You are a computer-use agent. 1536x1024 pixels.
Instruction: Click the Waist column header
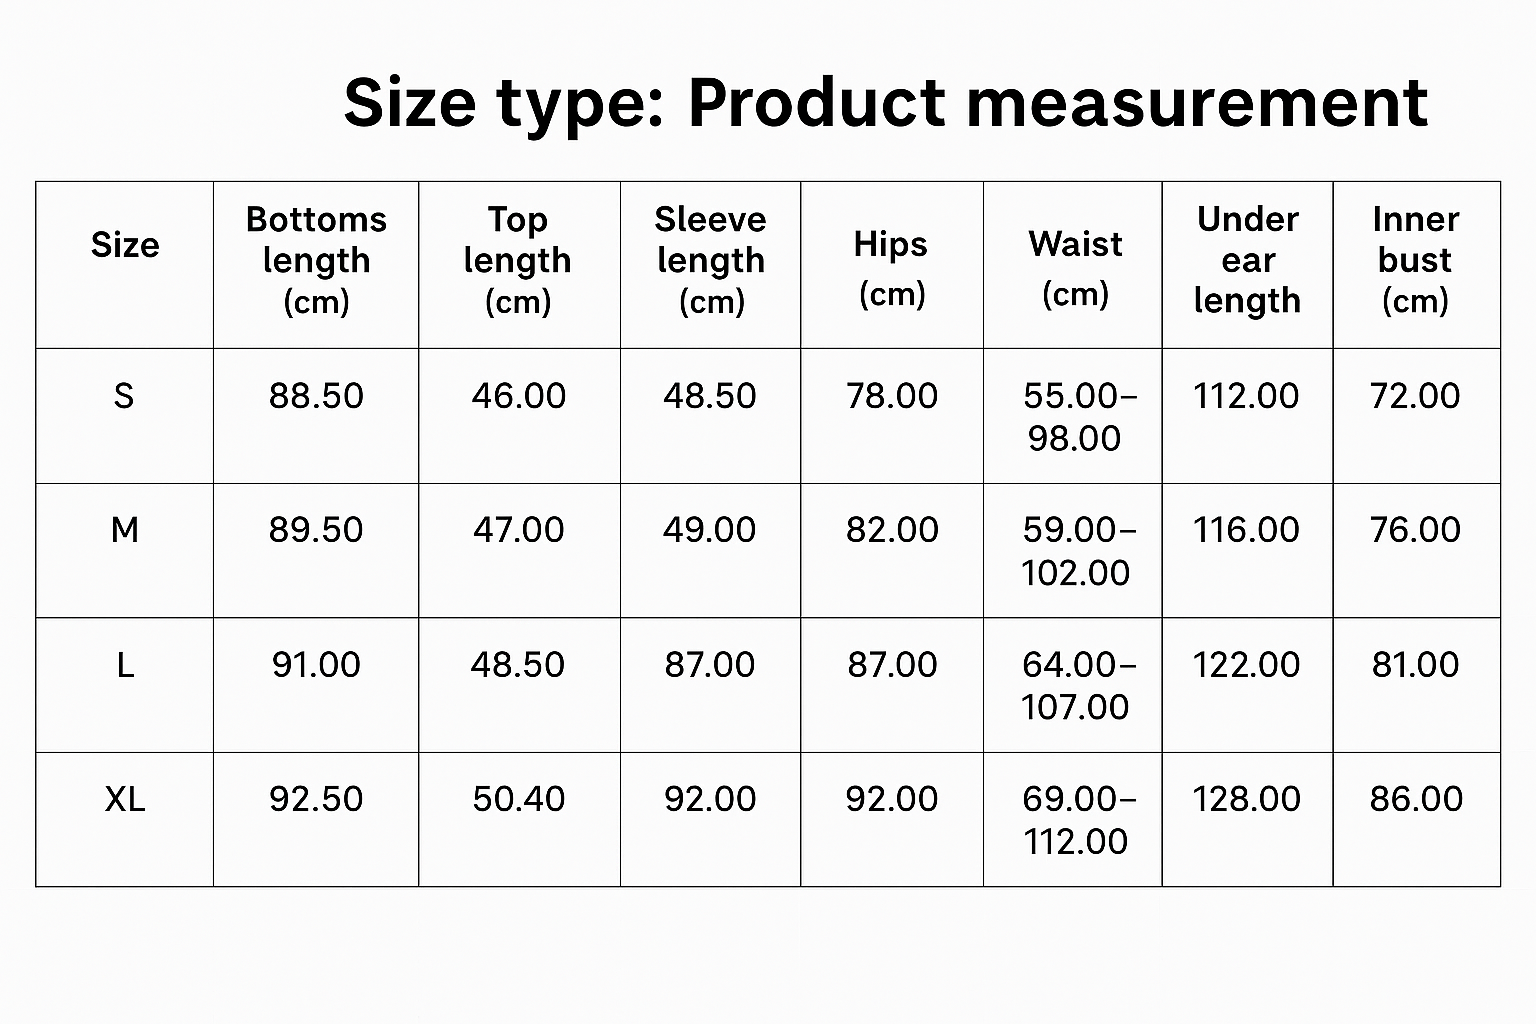pyautogui.click(x=1075, y=267)
